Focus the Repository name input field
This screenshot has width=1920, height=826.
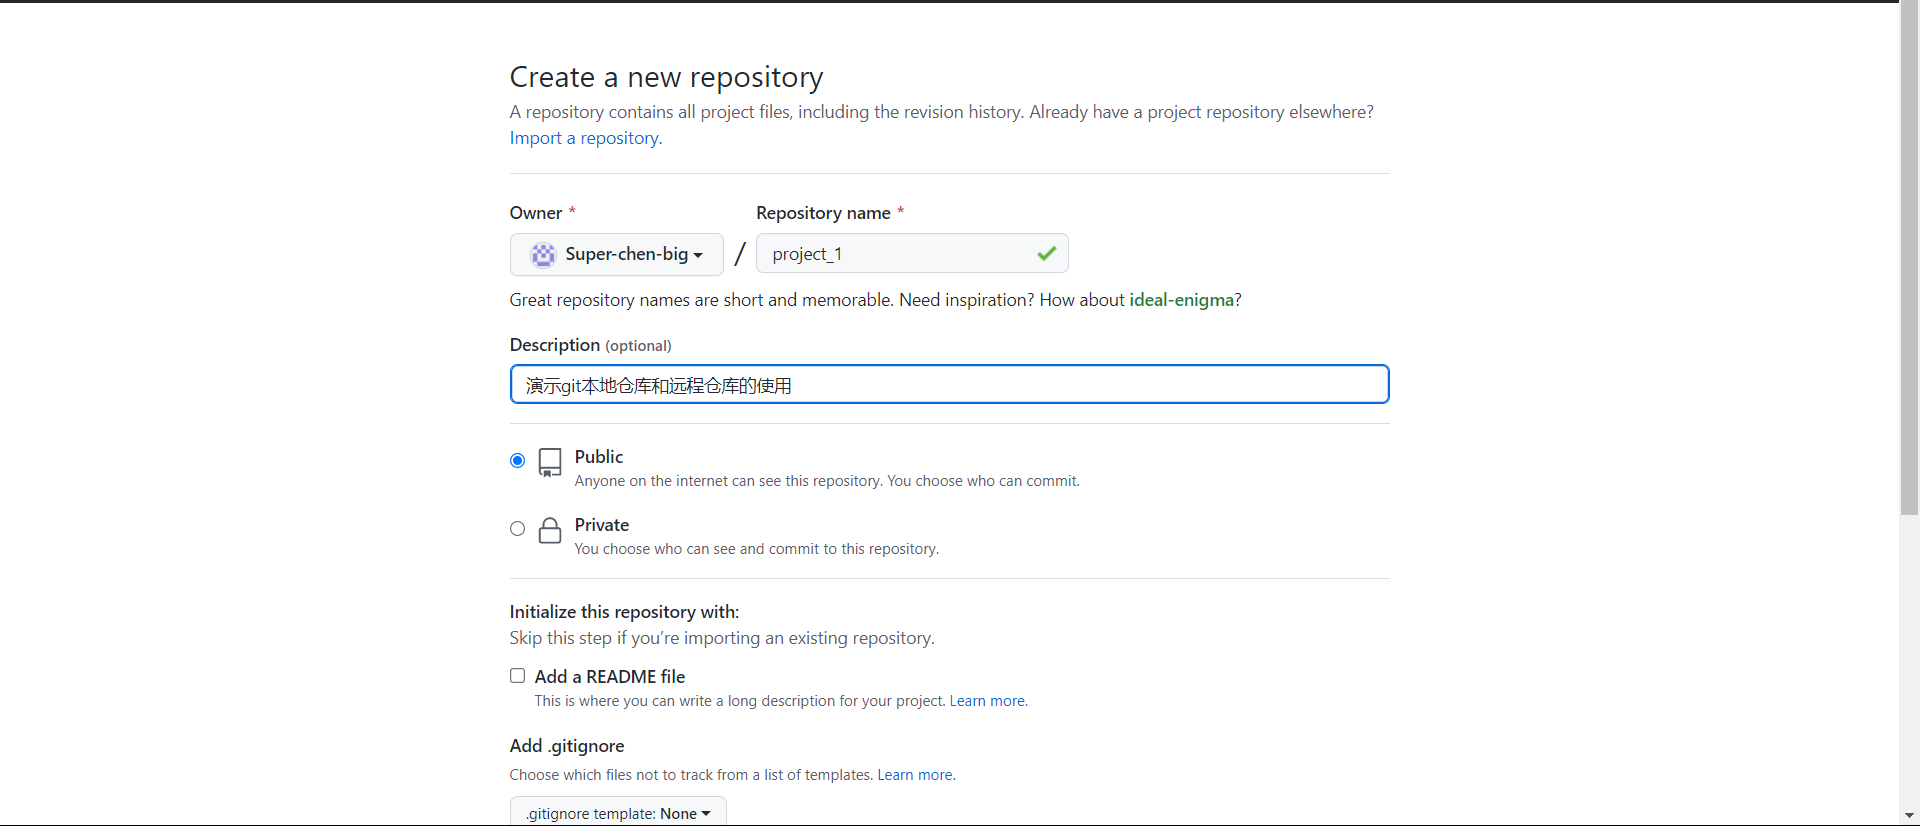[912, 254]
